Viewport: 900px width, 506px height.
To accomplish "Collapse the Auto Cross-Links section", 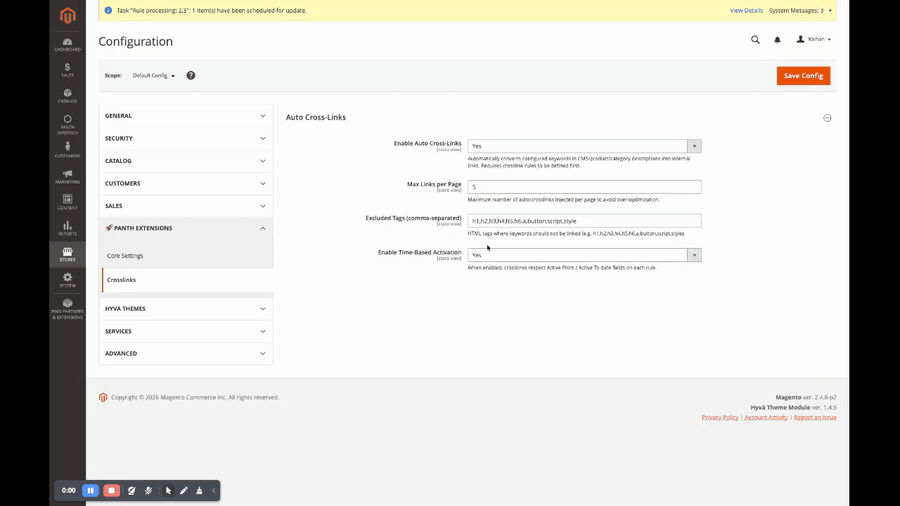I will (827, 118).
